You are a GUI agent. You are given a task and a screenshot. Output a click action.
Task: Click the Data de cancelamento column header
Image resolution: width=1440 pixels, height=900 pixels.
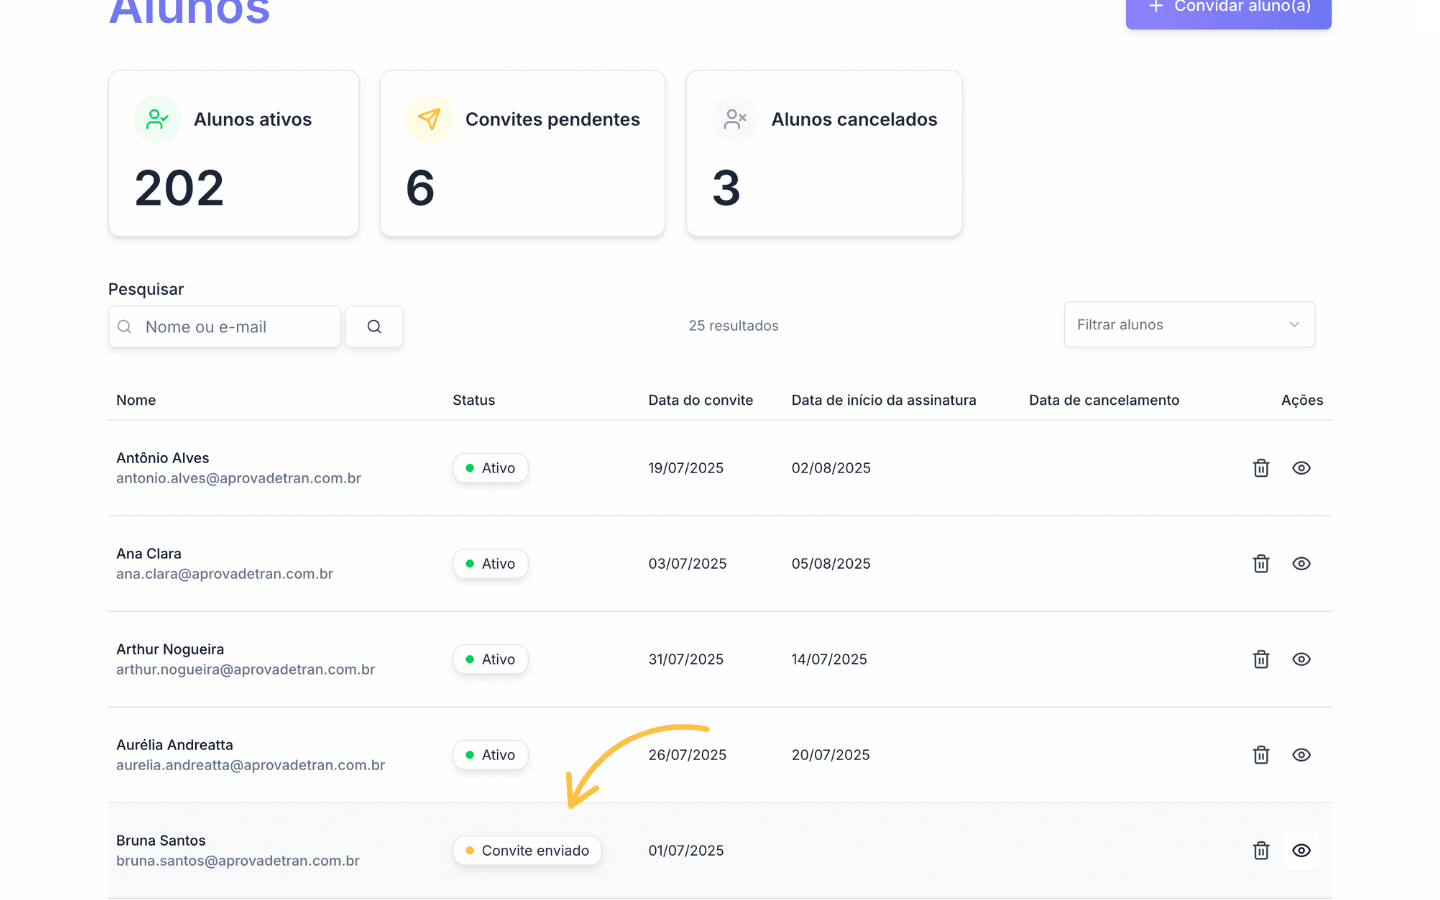pos(1104,400)
